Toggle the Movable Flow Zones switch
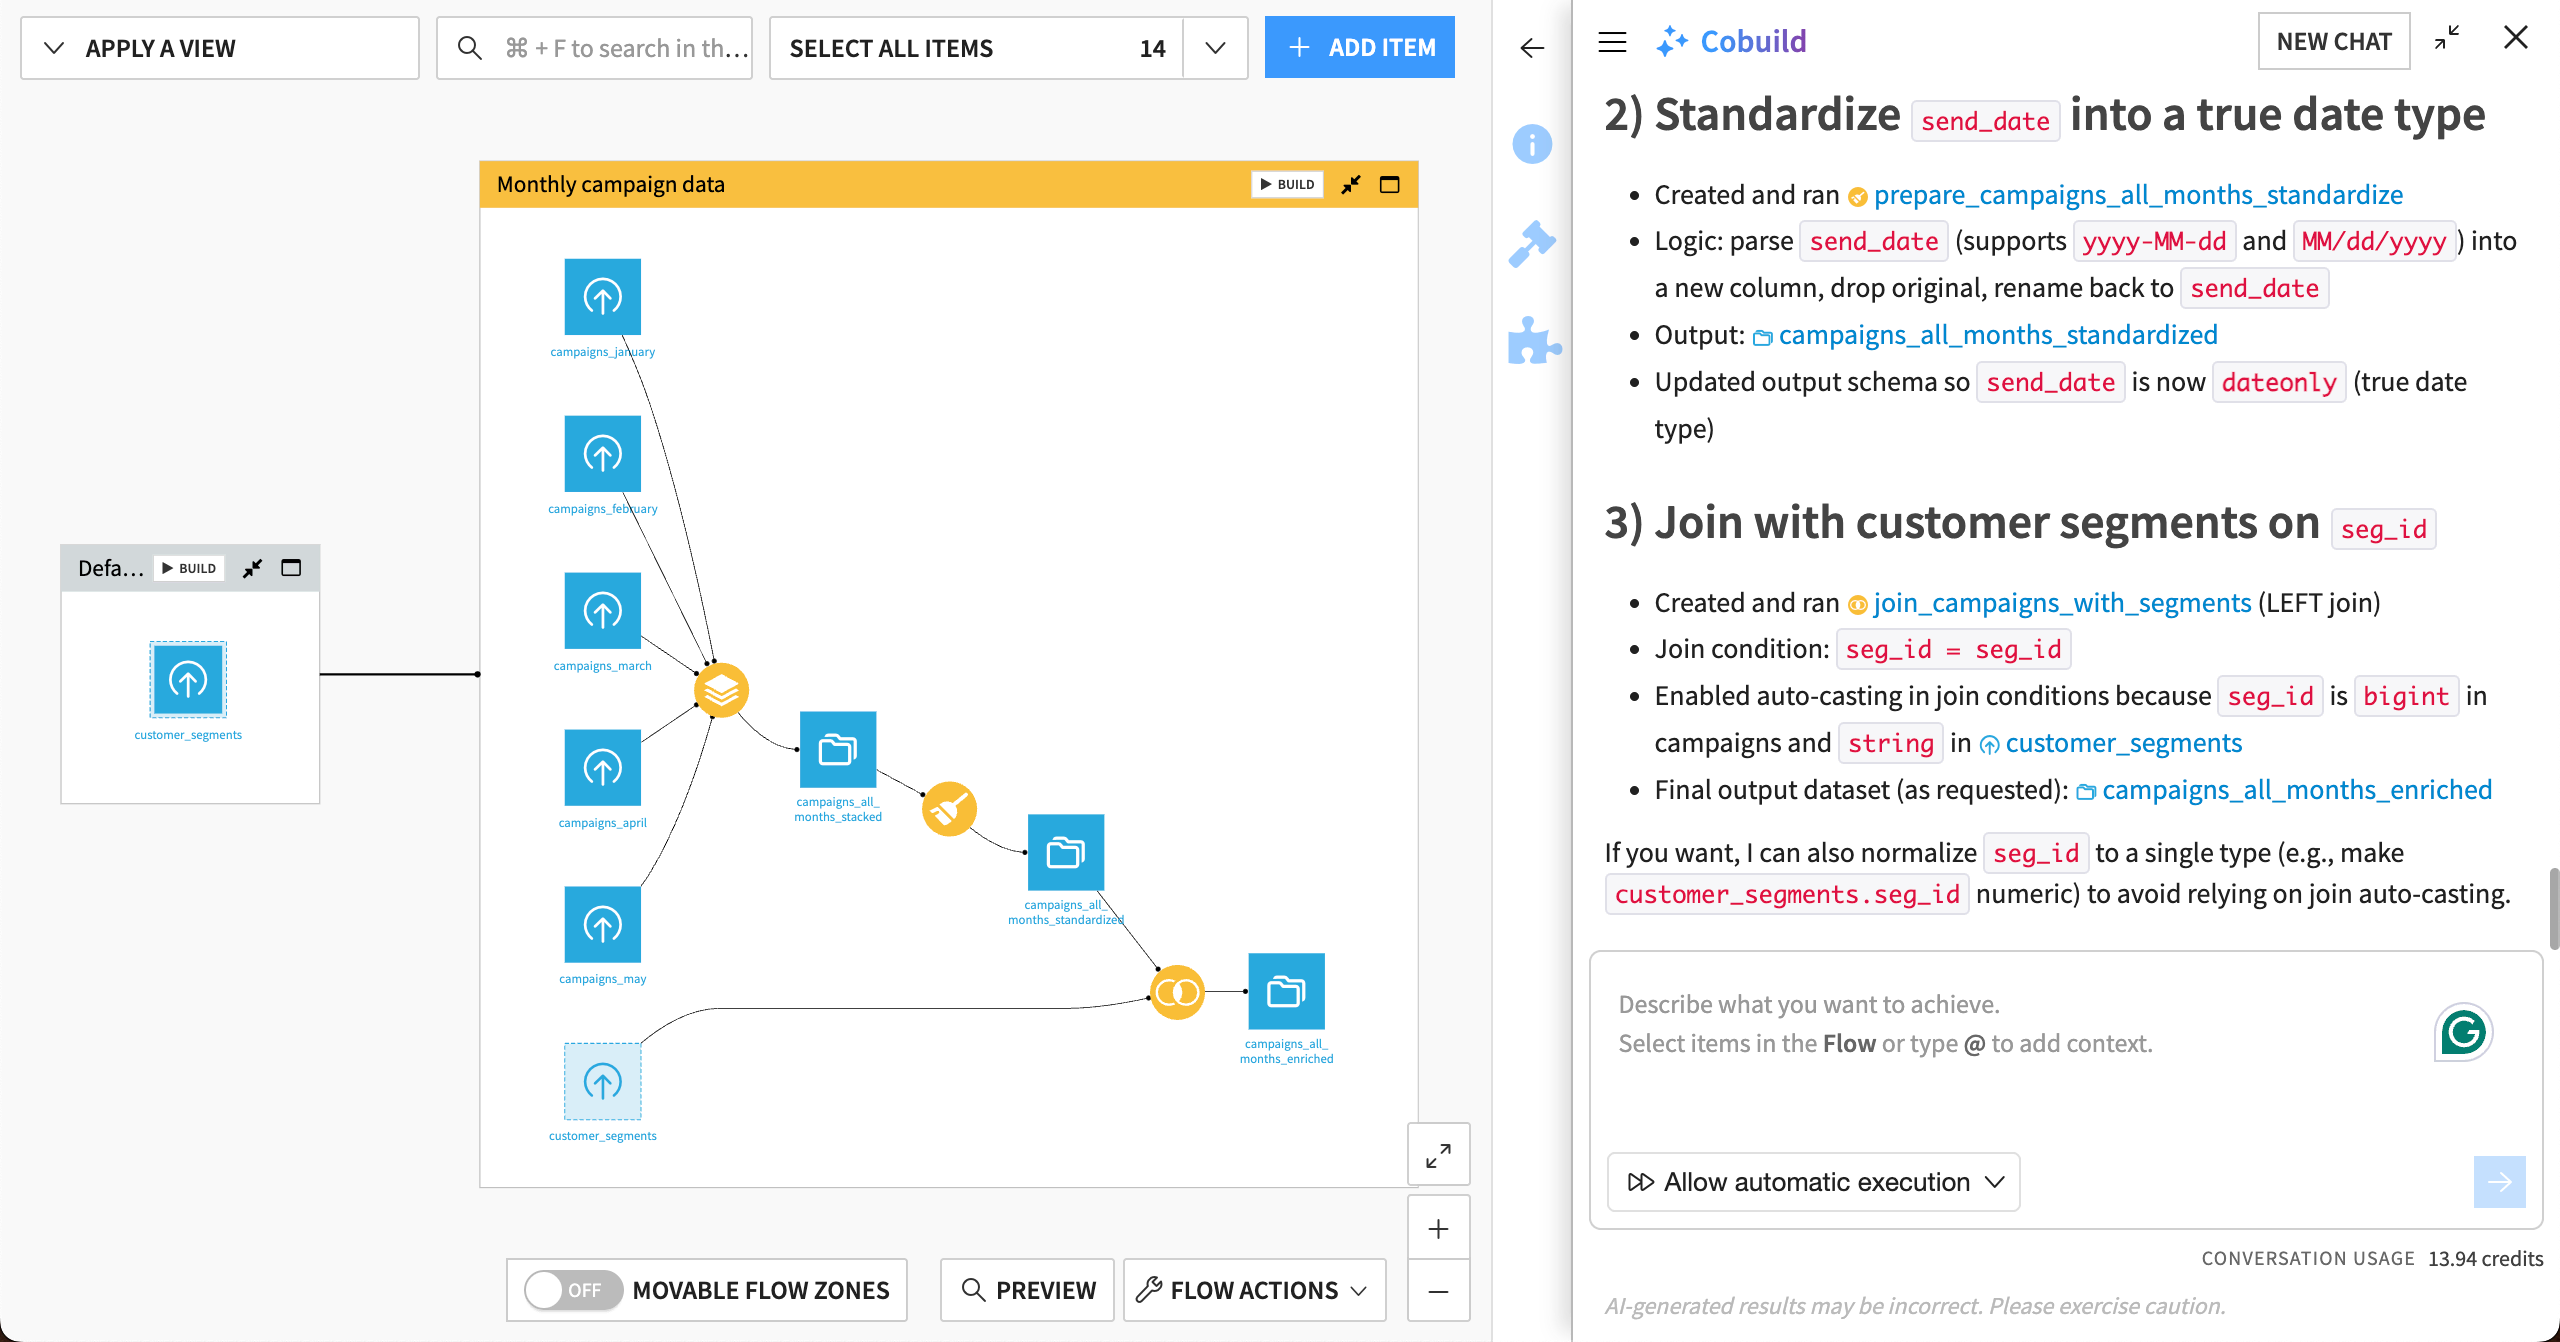This screenshot has width=2560, height=1342. pos(573,1290)
